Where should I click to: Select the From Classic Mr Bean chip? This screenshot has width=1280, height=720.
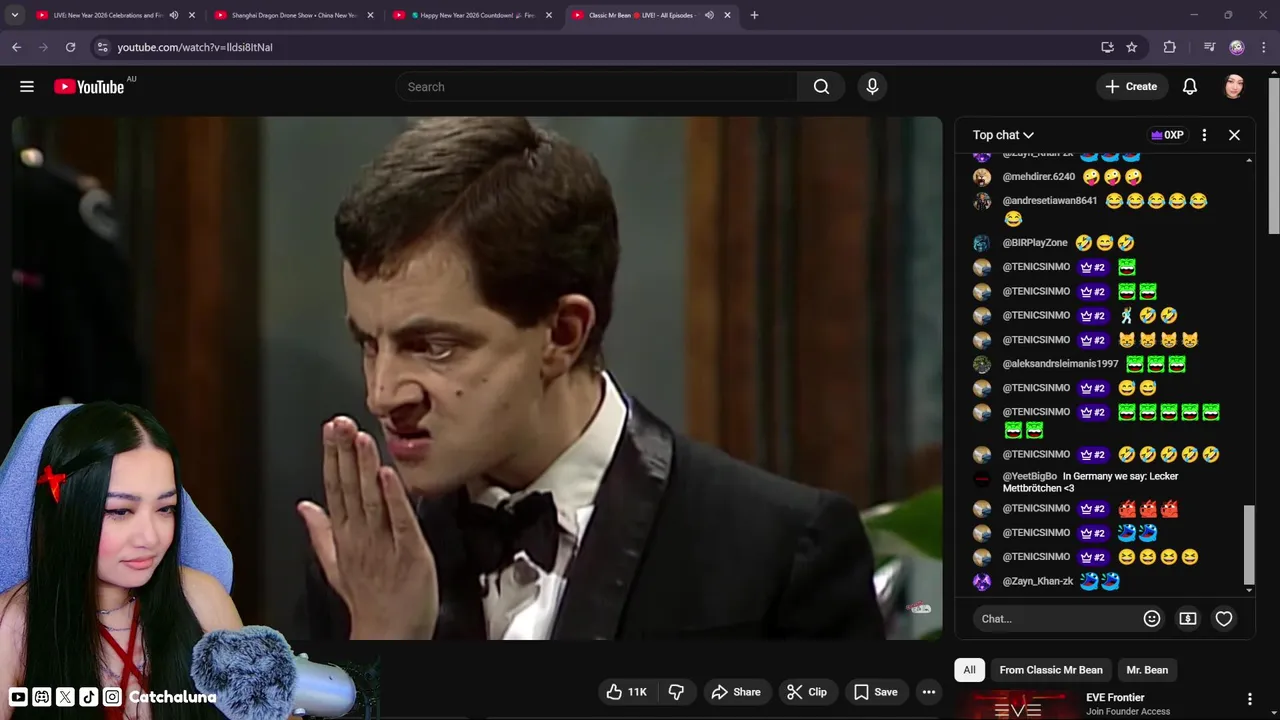pyautogui.click(x=1051, y=670)
